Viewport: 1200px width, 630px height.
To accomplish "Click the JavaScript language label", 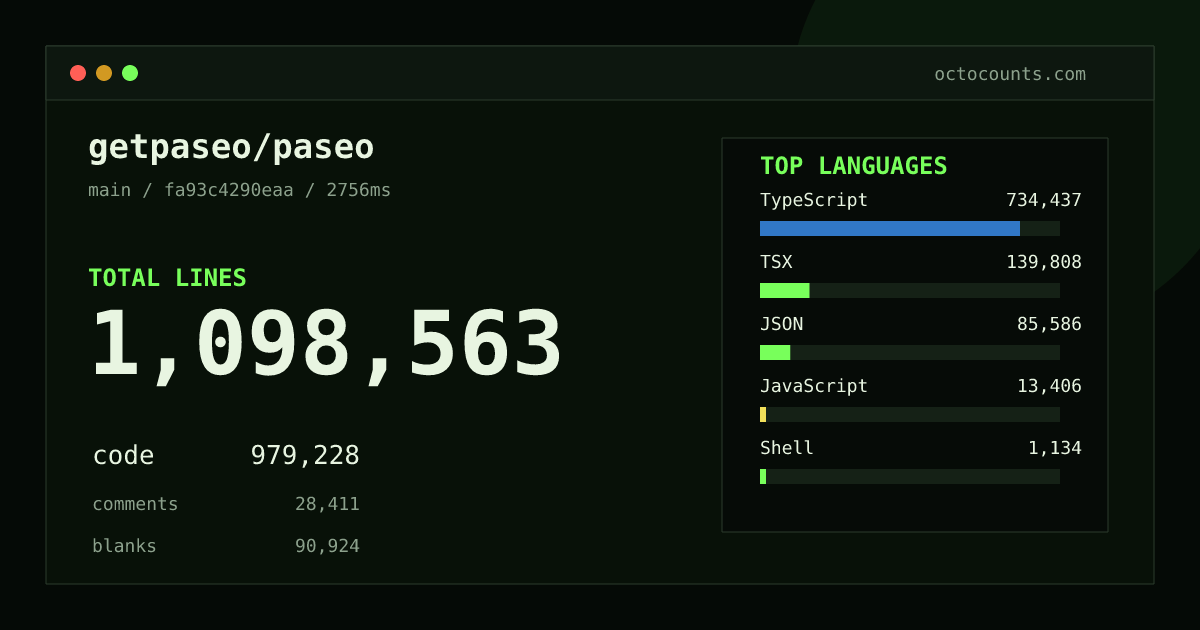I will (x=814, y=386).
